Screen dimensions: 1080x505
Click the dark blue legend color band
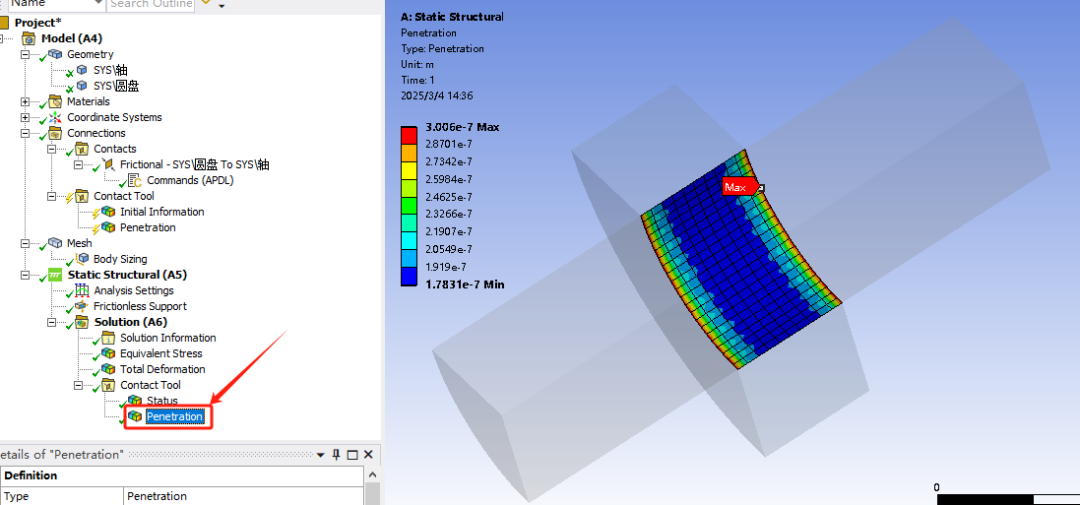(409, 278)
